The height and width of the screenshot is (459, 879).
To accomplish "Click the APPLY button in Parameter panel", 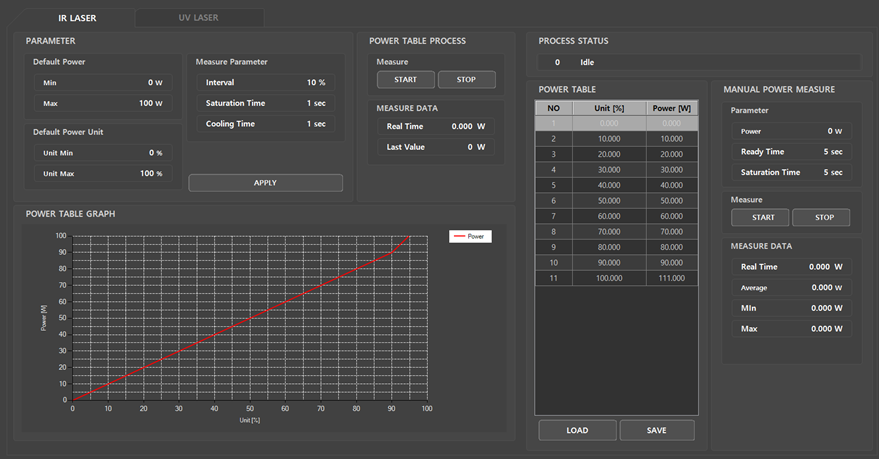I will tap(265, 183).
